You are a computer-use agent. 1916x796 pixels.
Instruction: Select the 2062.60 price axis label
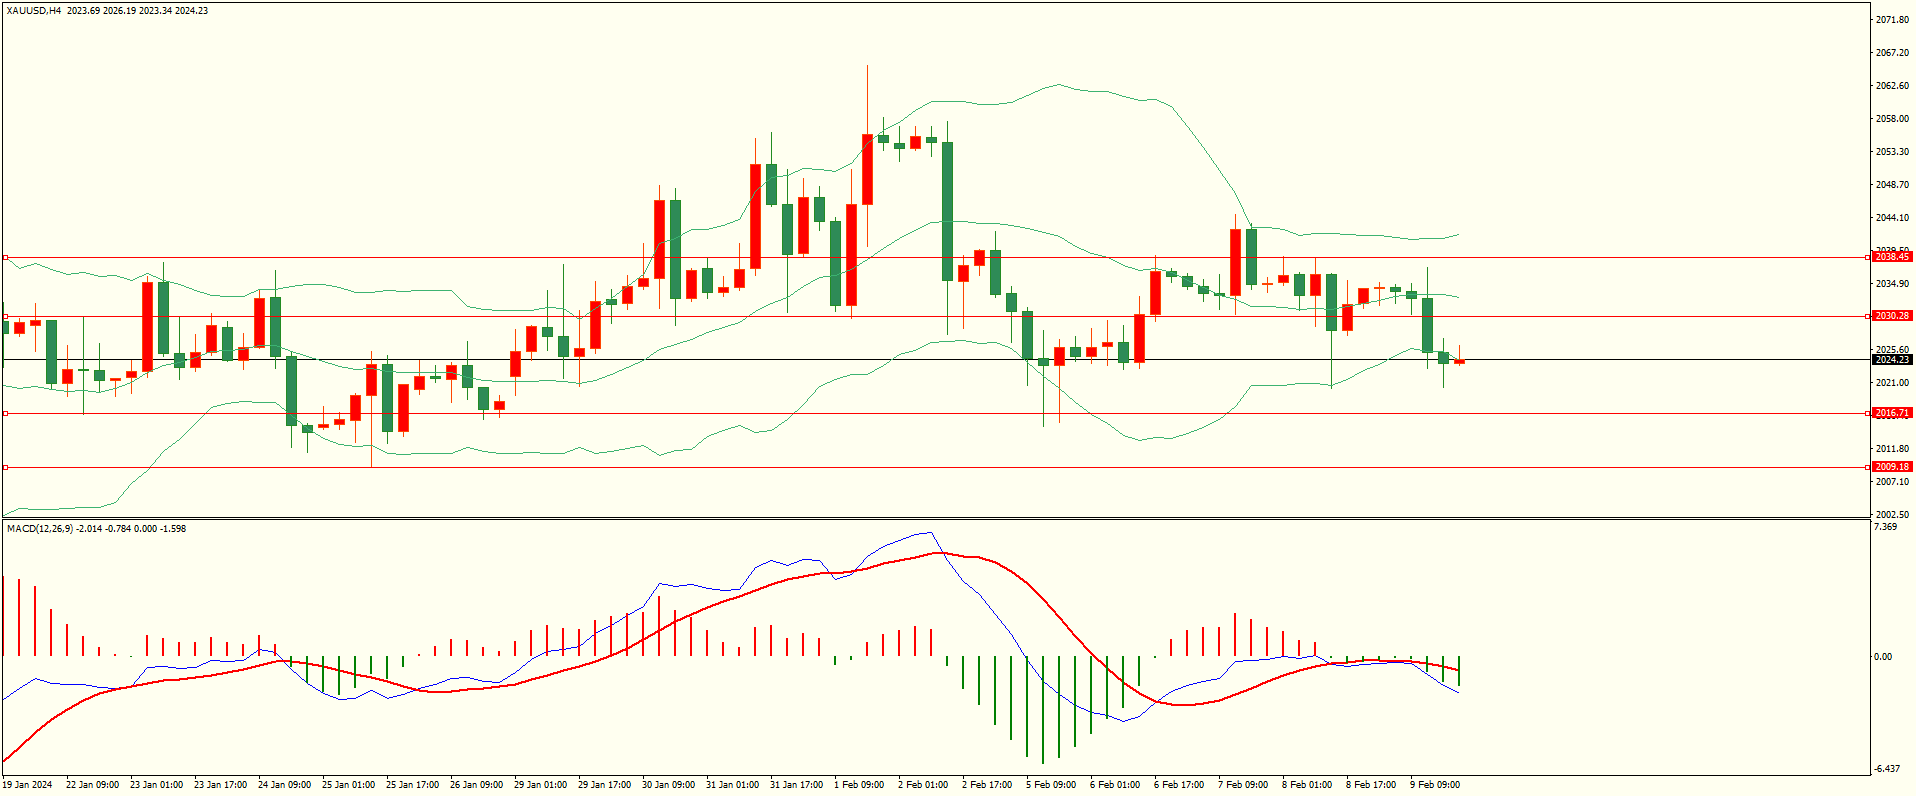[x=1892, y=86]
